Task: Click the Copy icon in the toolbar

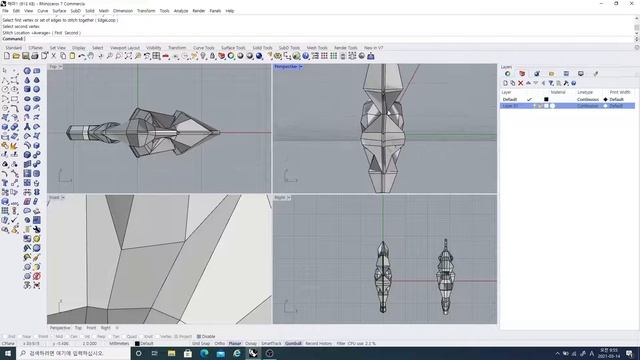Action: pyautogui.click(x=63, y=56)
